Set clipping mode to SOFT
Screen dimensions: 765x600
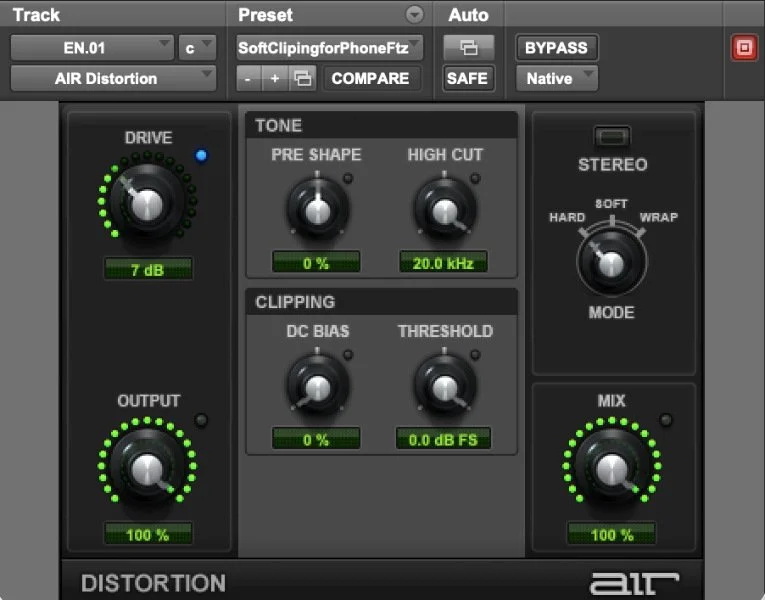click(x=611, y=204)
